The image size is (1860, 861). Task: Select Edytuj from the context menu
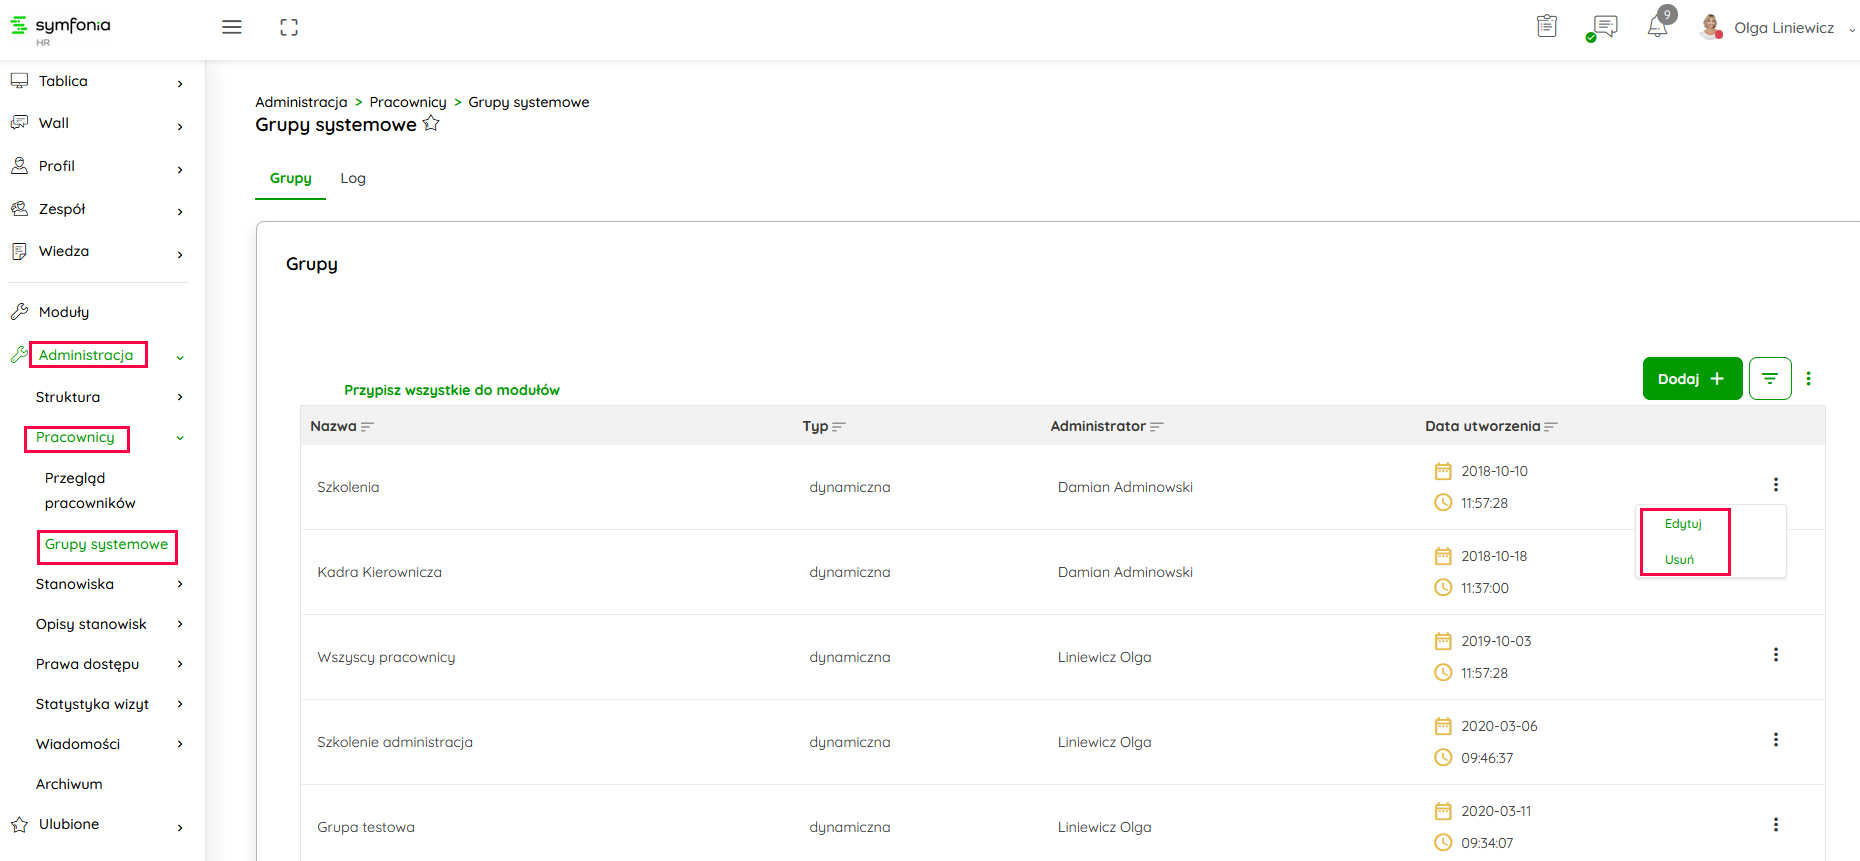[x=1683, y=524]
